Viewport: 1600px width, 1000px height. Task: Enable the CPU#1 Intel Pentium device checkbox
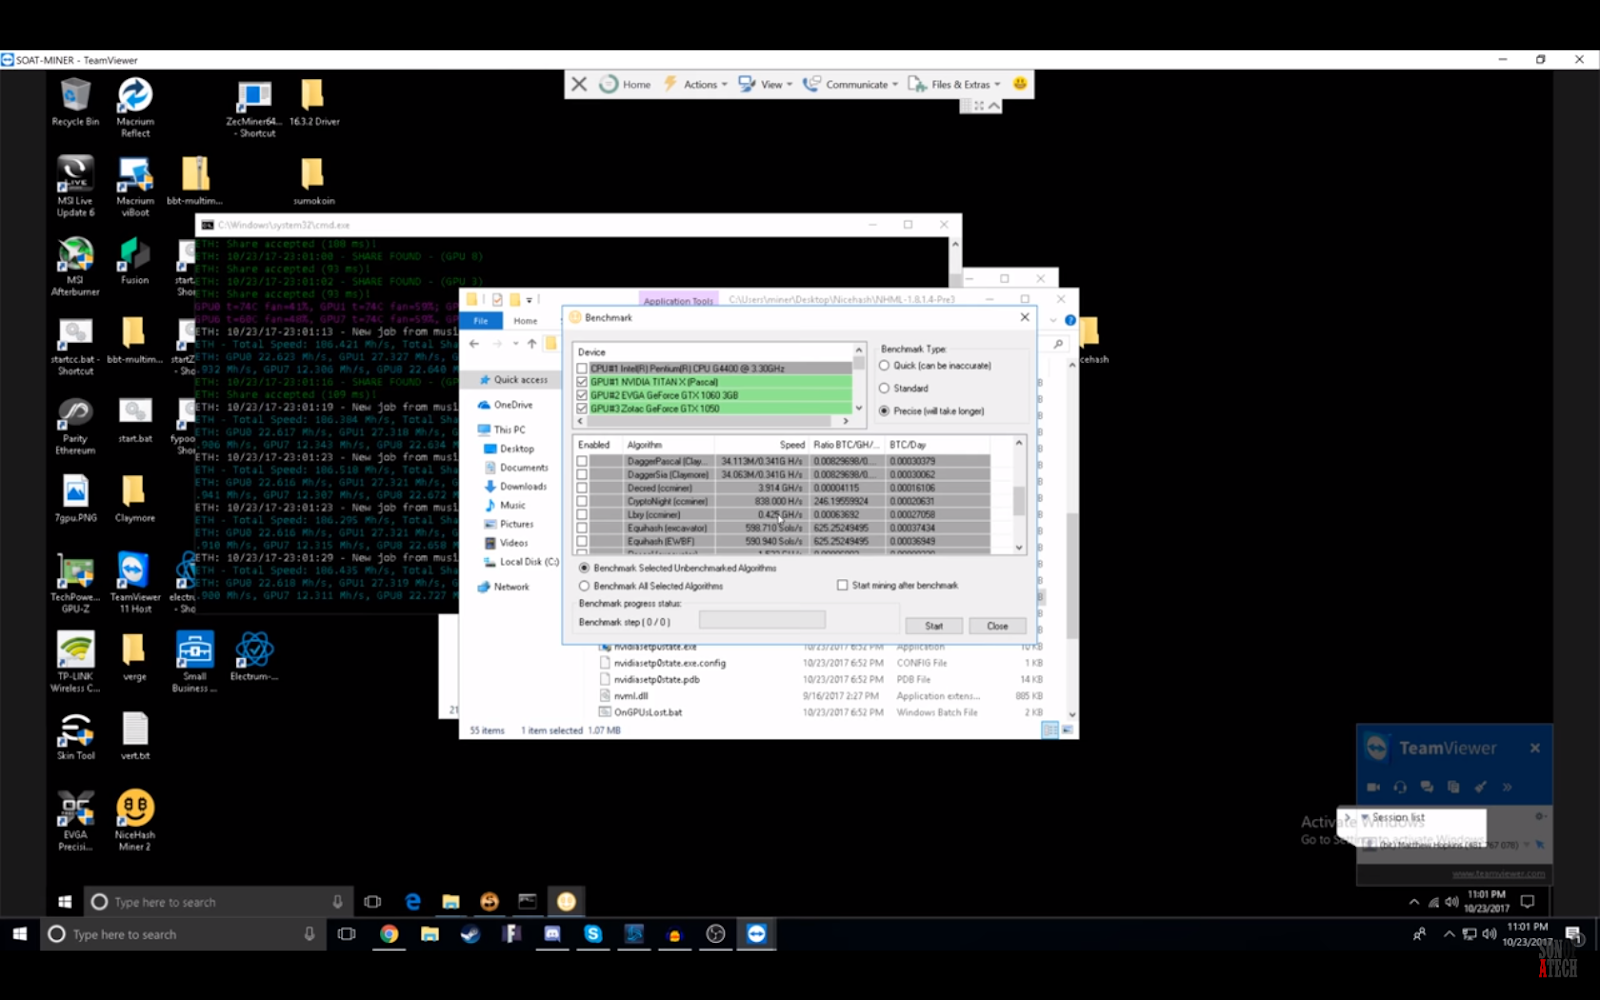tap(582, 369)
